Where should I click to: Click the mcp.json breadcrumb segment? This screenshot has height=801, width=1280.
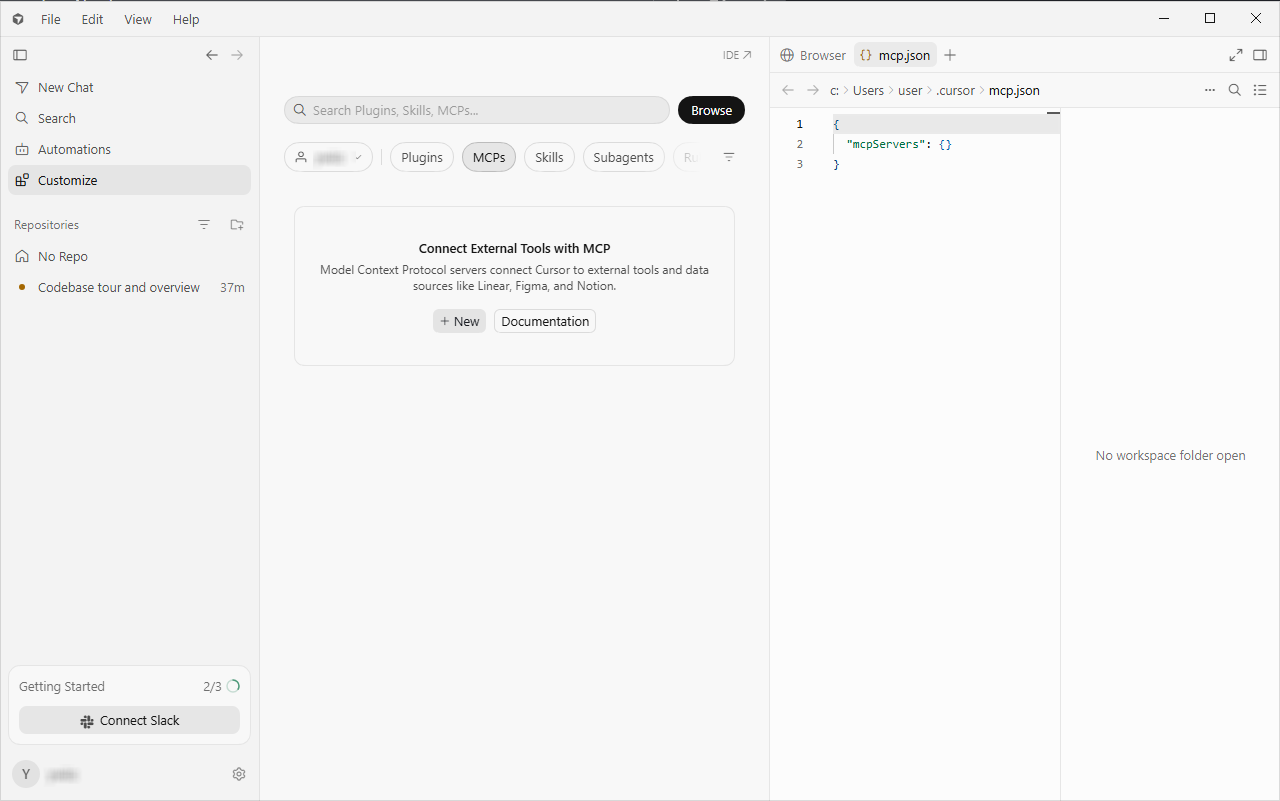(x=1014, y=90)
